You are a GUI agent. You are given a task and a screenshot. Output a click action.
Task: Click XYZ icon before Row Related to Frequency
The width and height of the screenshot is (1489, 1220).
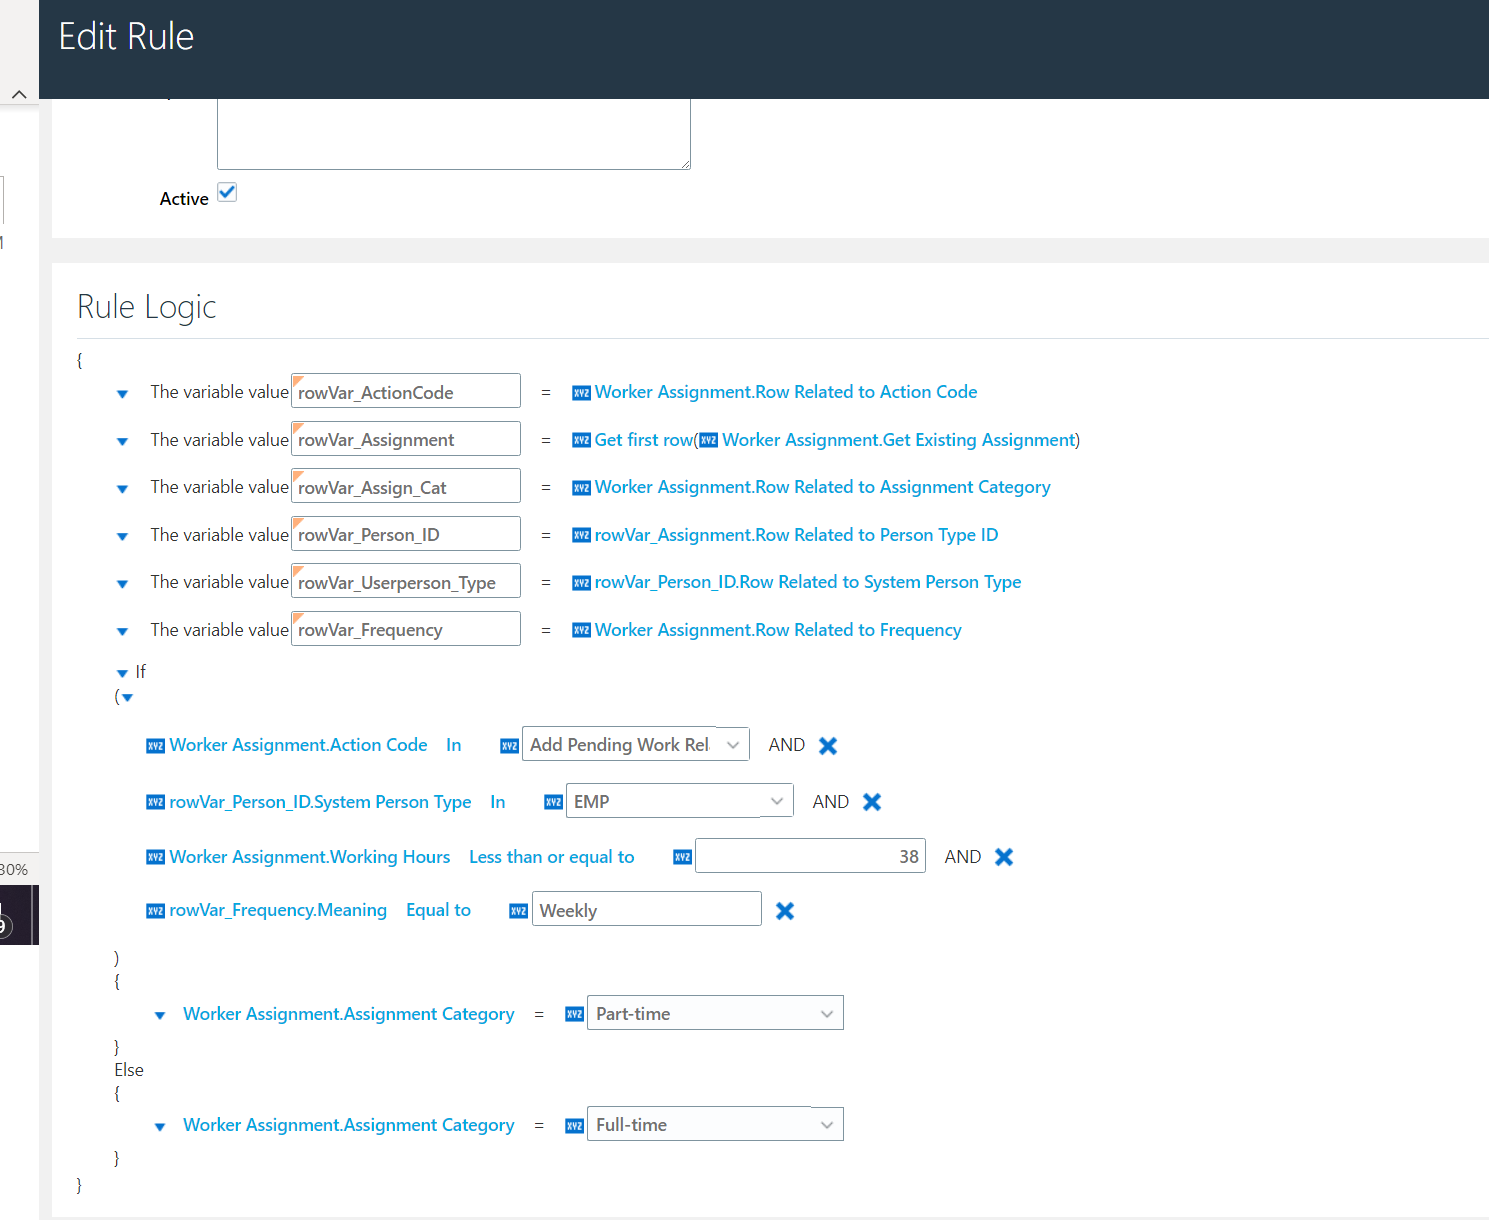pos(581,631)
